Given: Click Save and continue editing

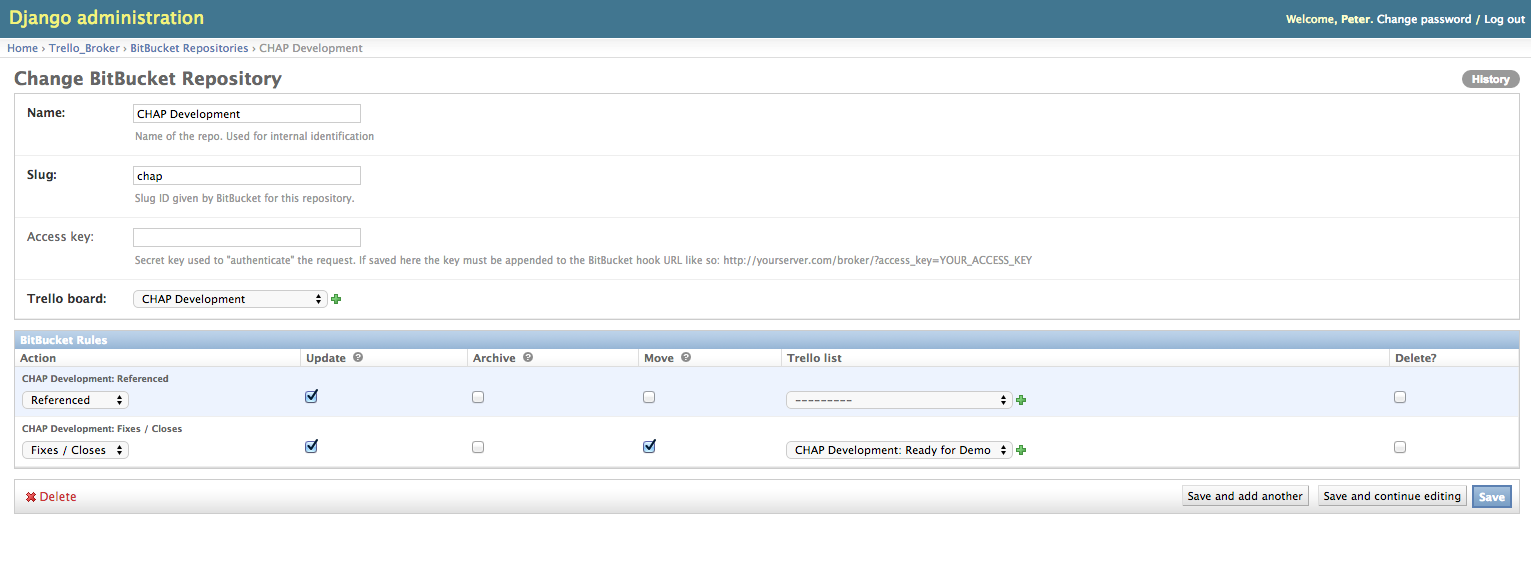Looking at the screenshot, I should 1392,496.
